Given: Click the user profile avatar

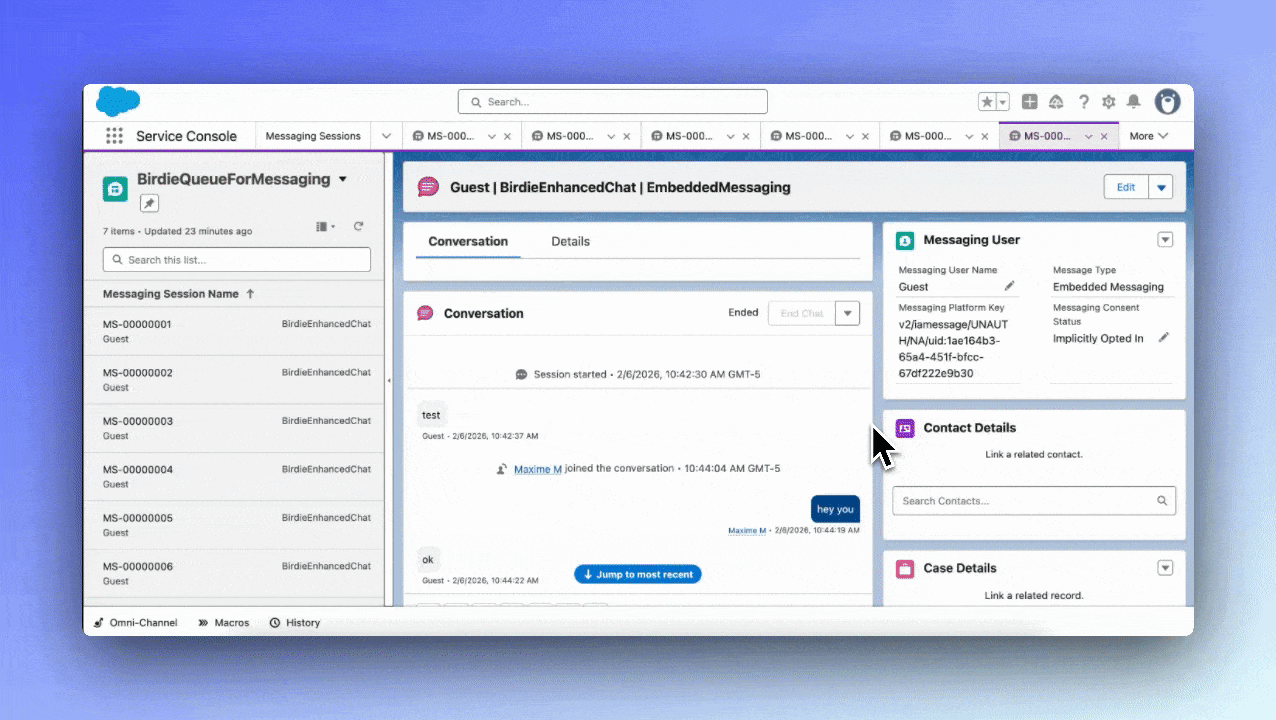Looking at the screenshot, I should coord(1167,101).
